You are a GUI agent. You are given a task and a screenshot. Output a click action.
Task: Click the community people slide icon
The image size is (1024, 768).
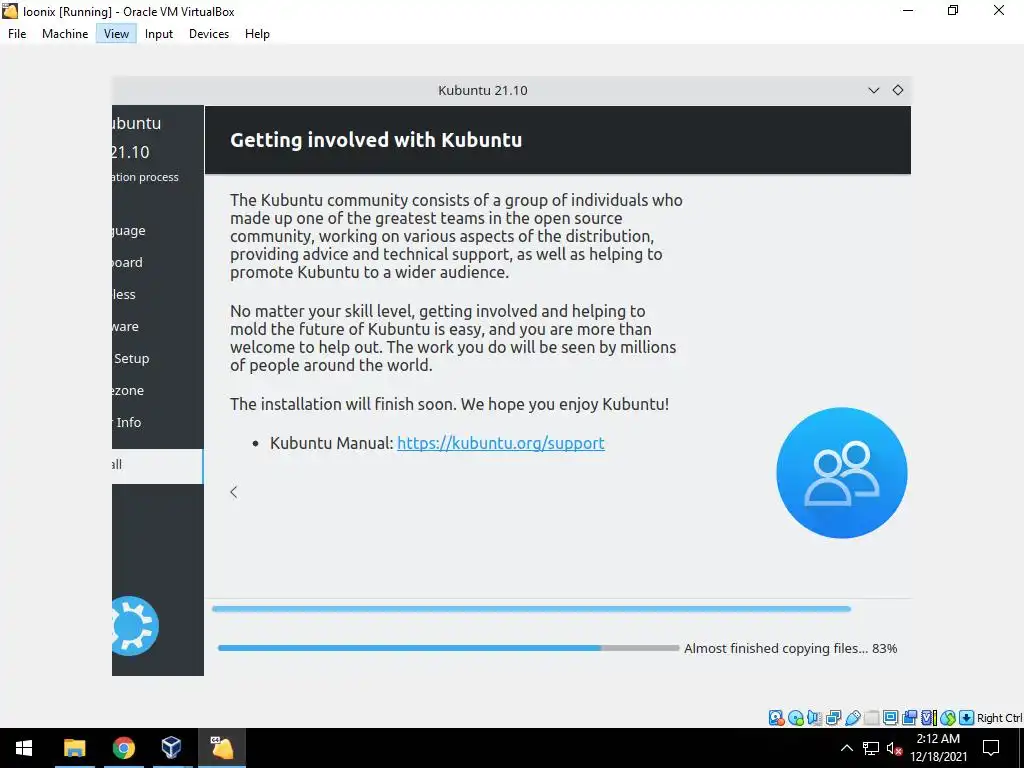(x=842, y=473)
